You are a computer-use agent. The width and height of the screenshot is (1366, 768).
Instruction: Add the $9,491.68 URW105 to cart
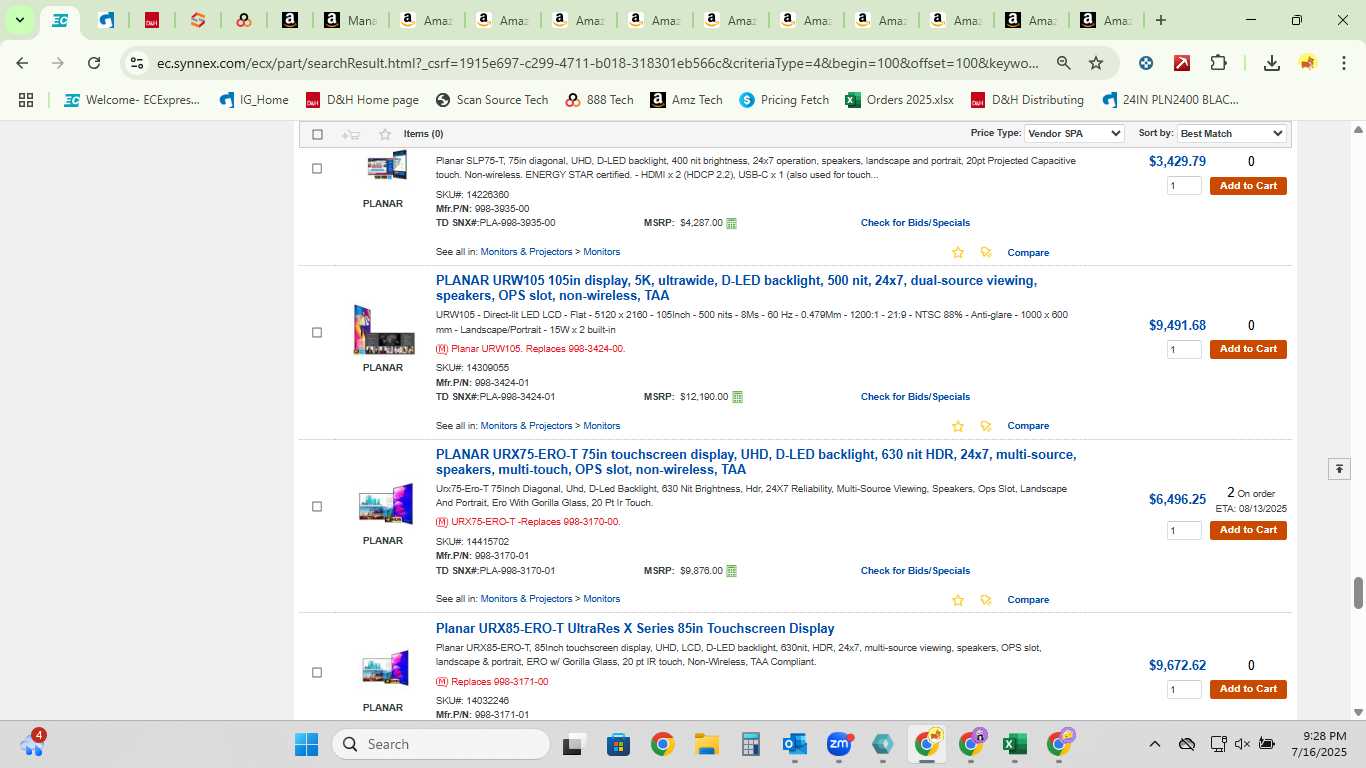[1248, 349]
